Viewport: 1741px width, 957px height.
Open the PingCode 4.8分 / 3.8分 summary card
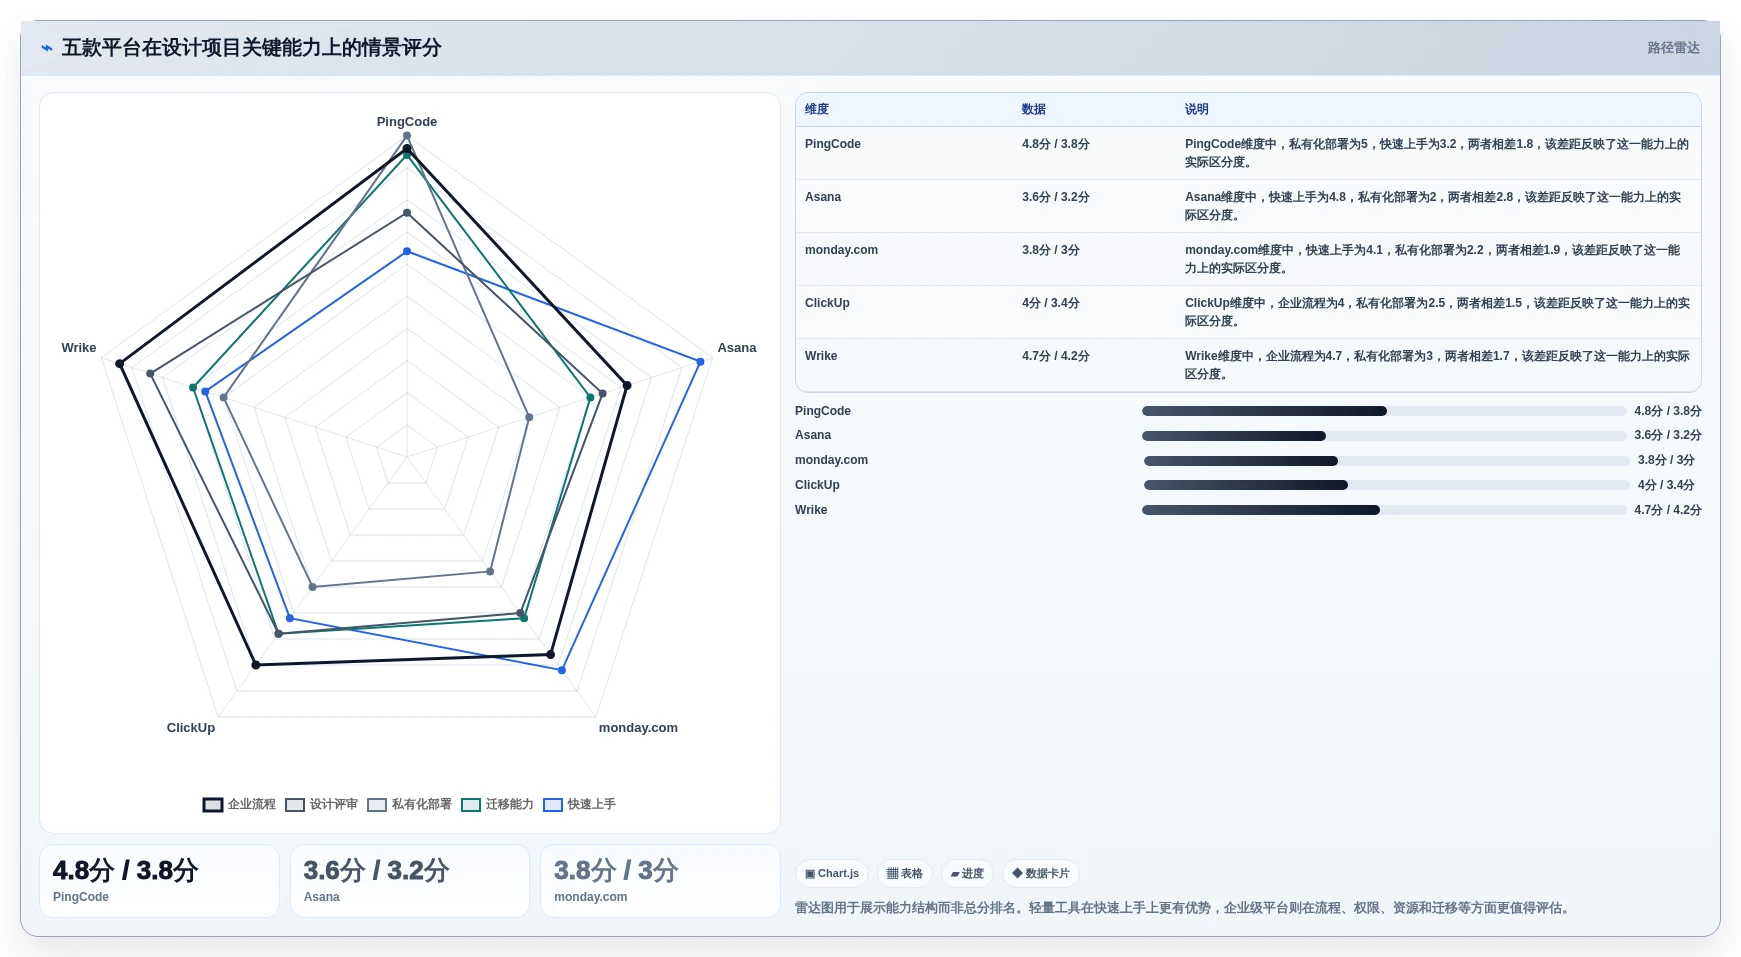[x=159, y=881]
